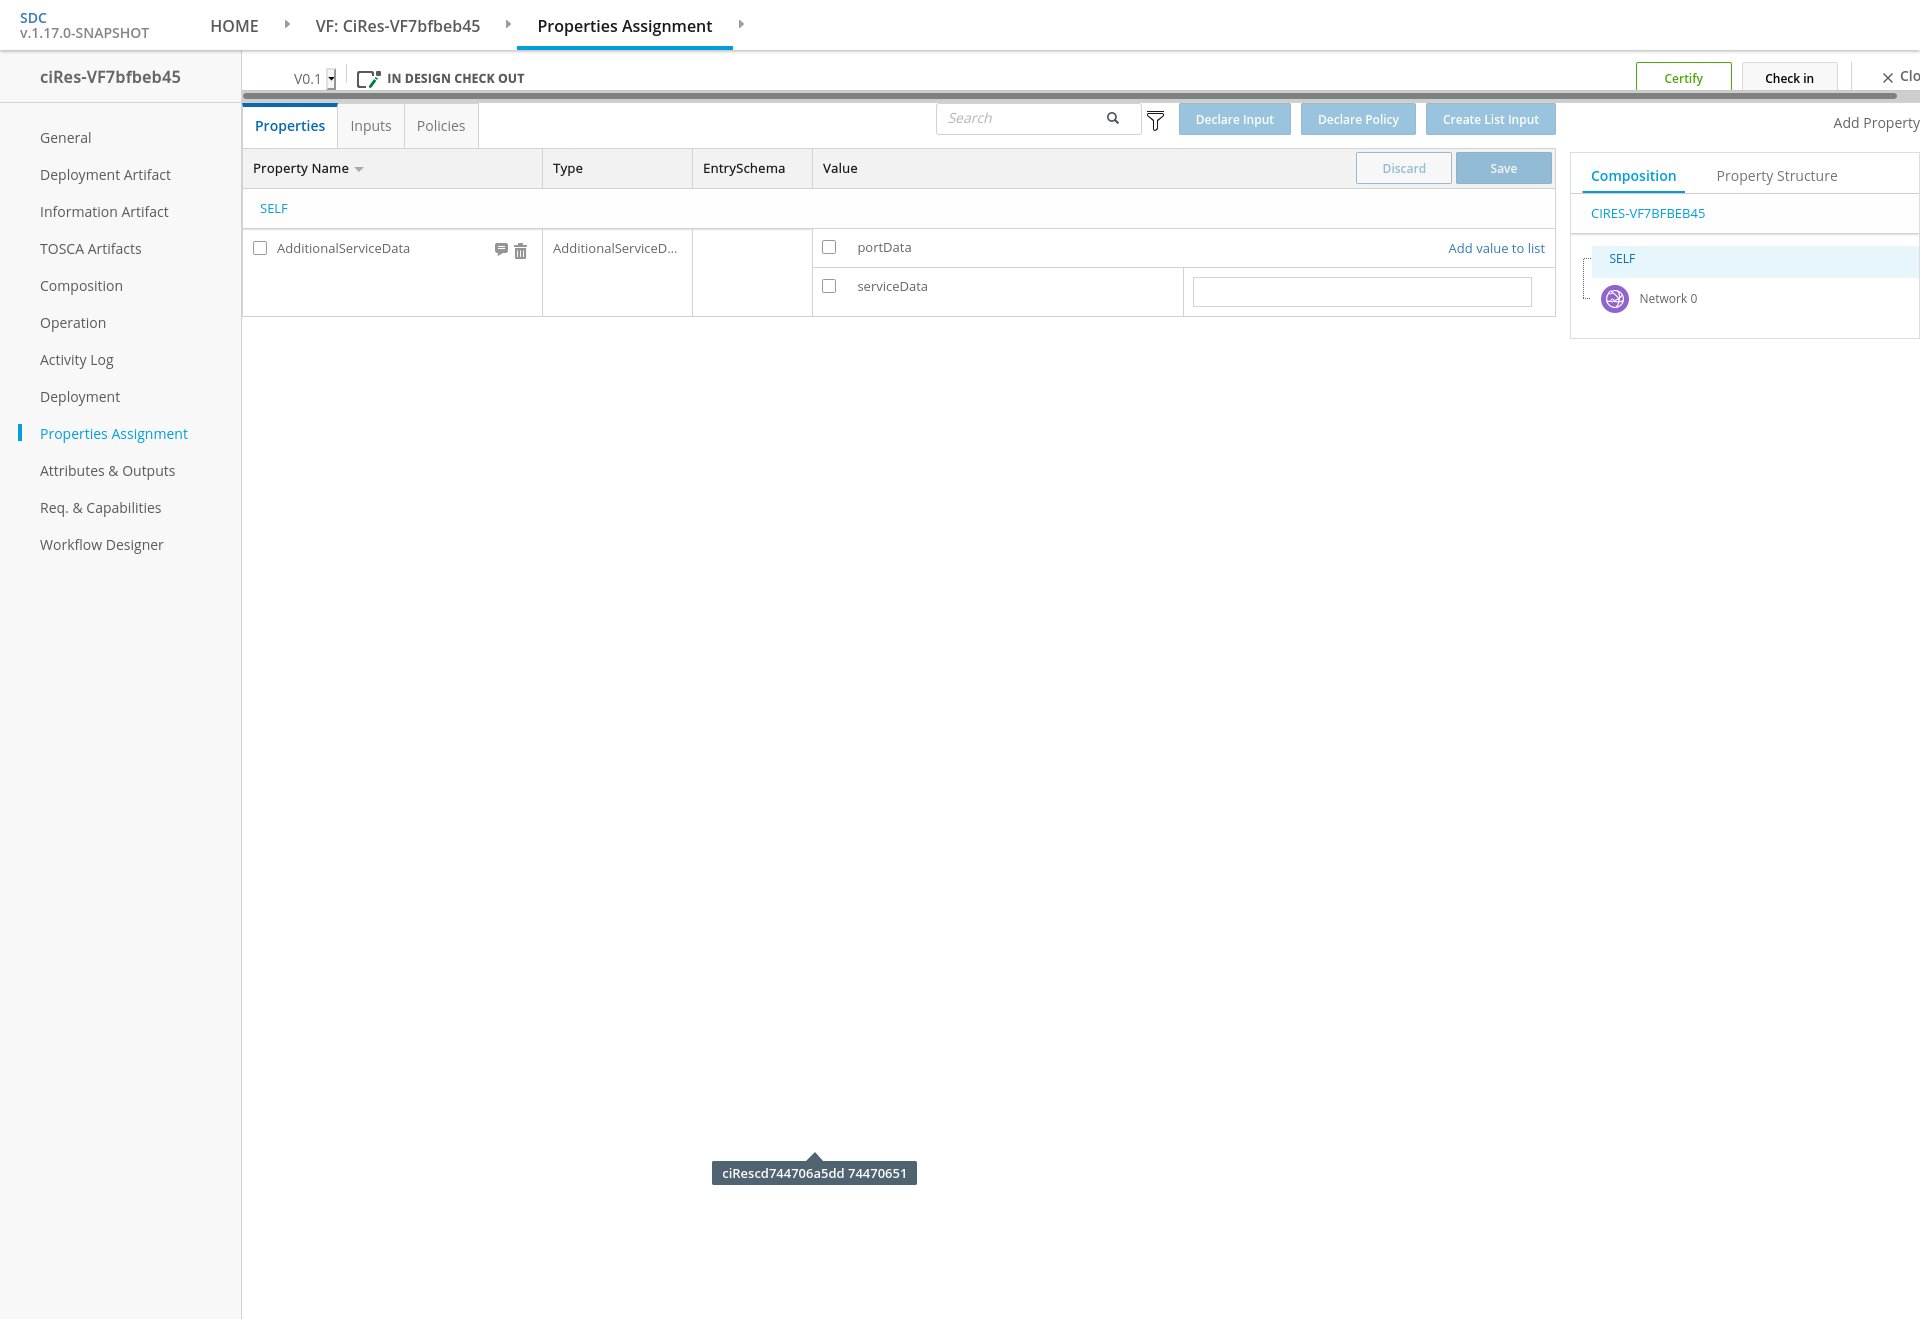The width and height of the screenshot is (1920, 1319).
Task: Open Deployment Artifact in sidebar
Action: (105, 175)
